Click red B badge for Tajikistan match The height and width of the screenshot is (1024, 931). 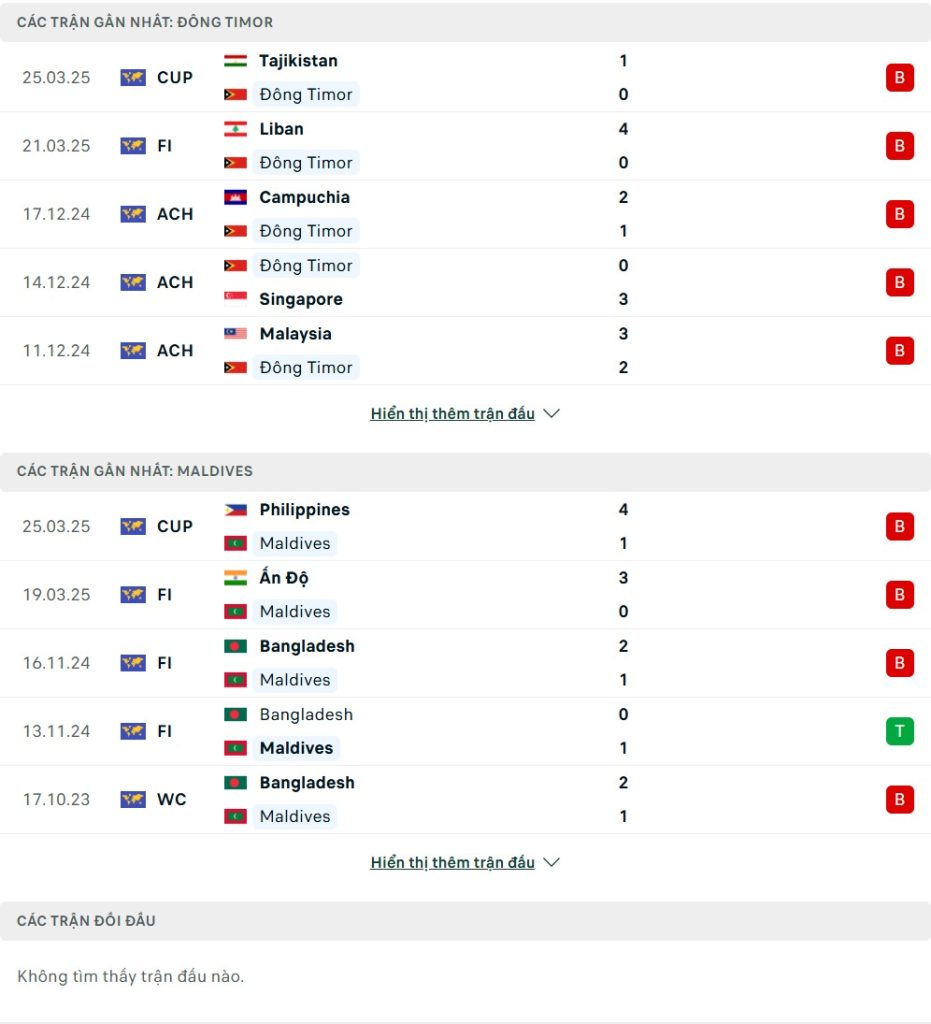(900, 77)
